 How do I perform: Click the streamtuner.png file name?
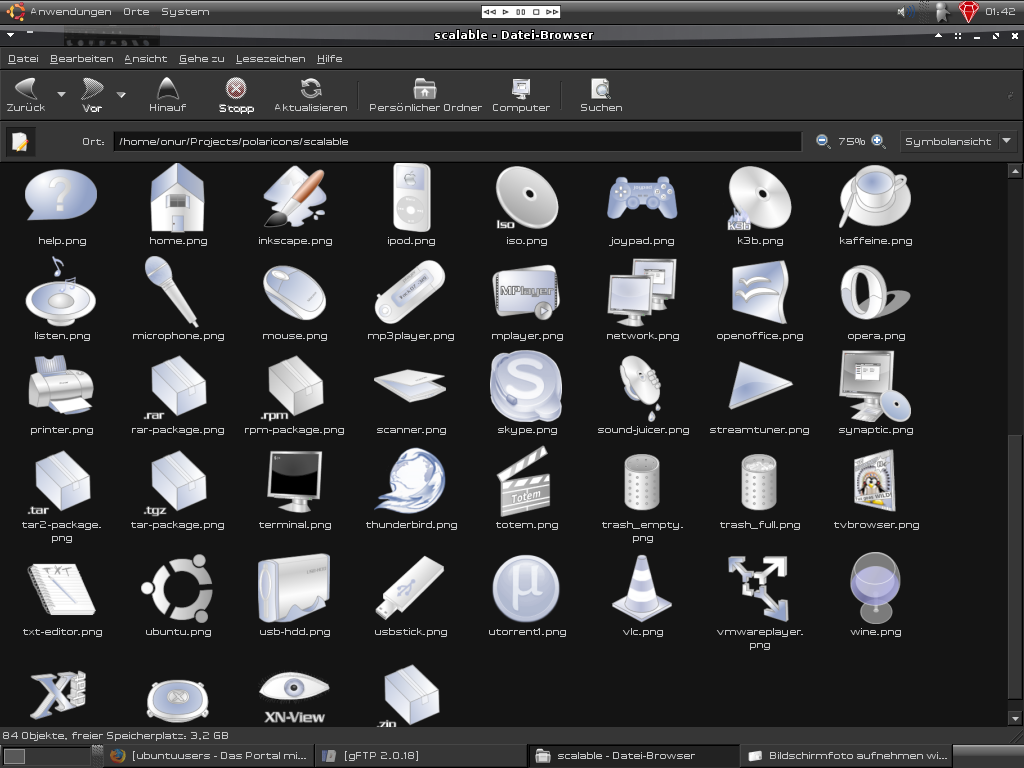[759, 430]
